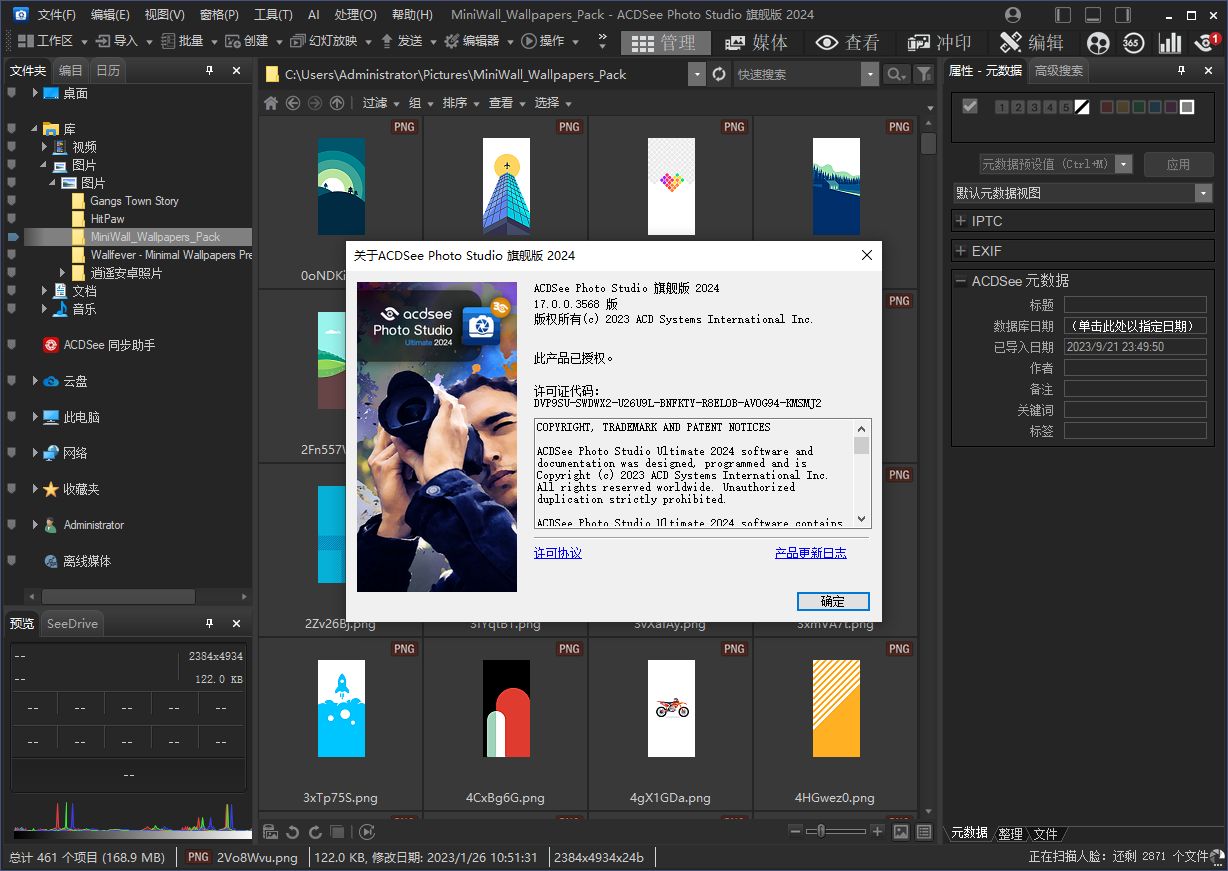Zoom in thumbnails with plus icon
The height and width of the screenshot is (871, 1228).
[877, 831]
